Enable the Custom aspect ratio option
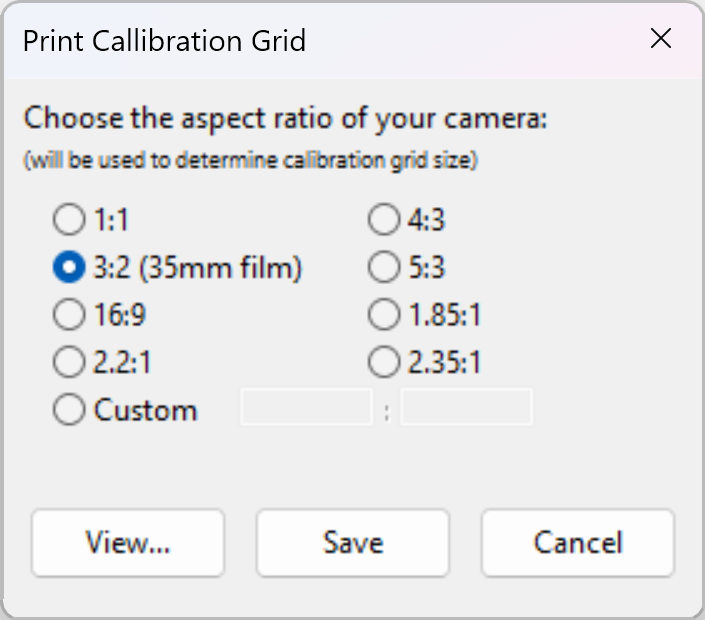This screenshot has width=705, height=620. click(69, 410)
